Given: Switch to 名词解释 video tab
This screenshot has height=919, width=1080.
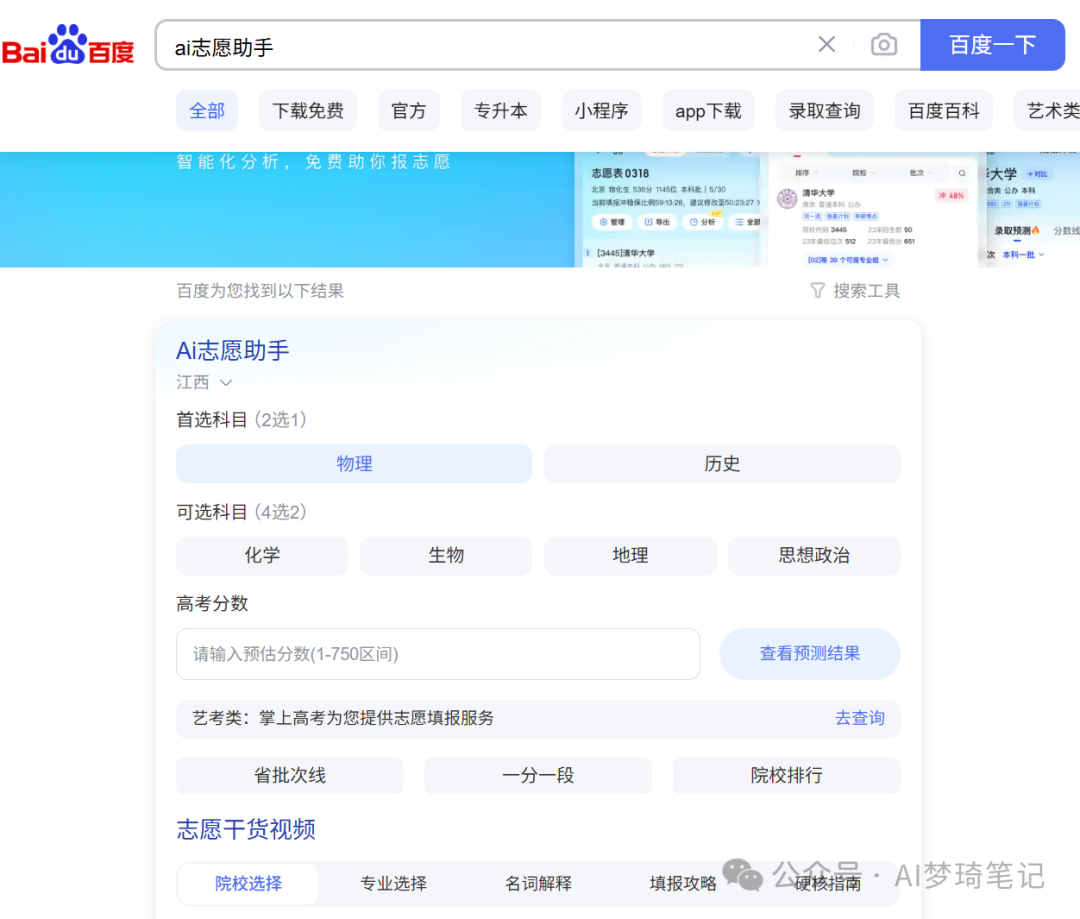Looking at the screenshot, I should click(x=538, y=884).
